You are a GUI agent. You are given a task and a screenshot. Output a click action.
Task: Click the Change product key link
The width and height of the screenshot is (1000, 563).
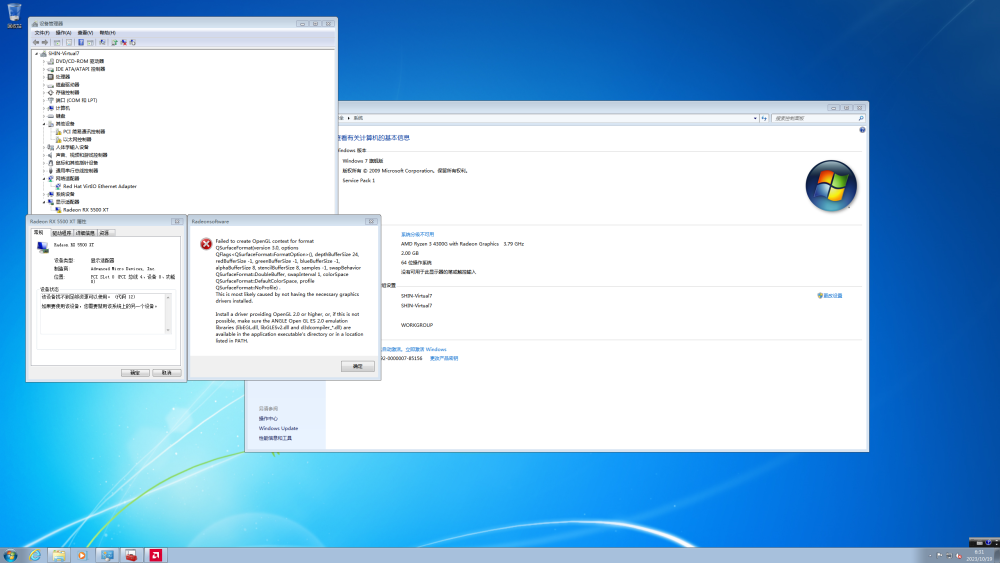pos(444,358)
